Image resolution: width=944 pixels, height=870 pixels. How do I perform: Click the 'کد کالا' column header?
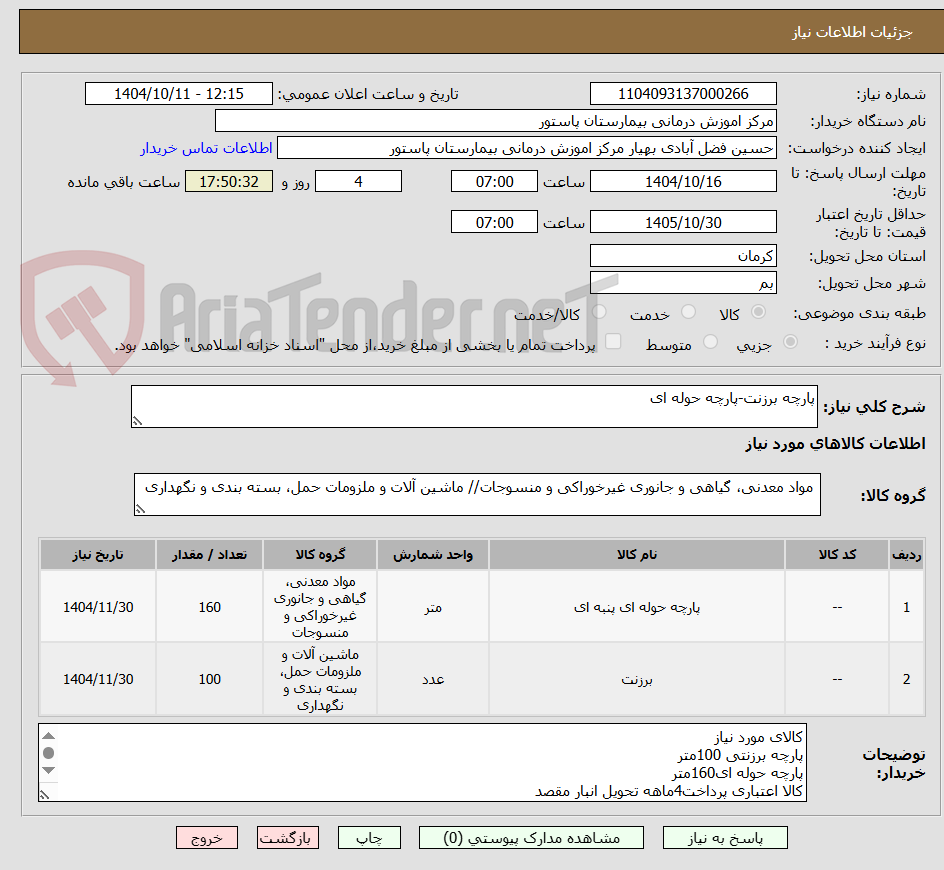point(837,555)
